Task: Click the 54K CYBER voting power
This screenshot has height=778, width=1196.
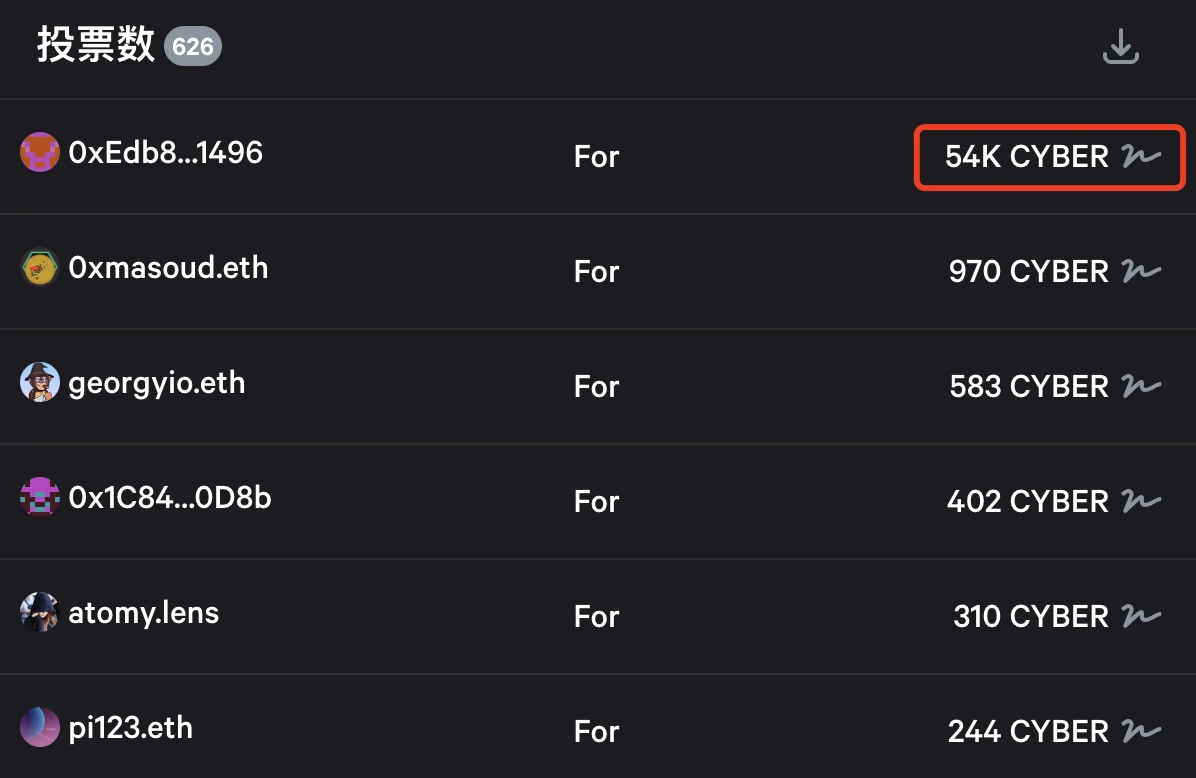Action: pyautogui.click(x=1026, y=156)
